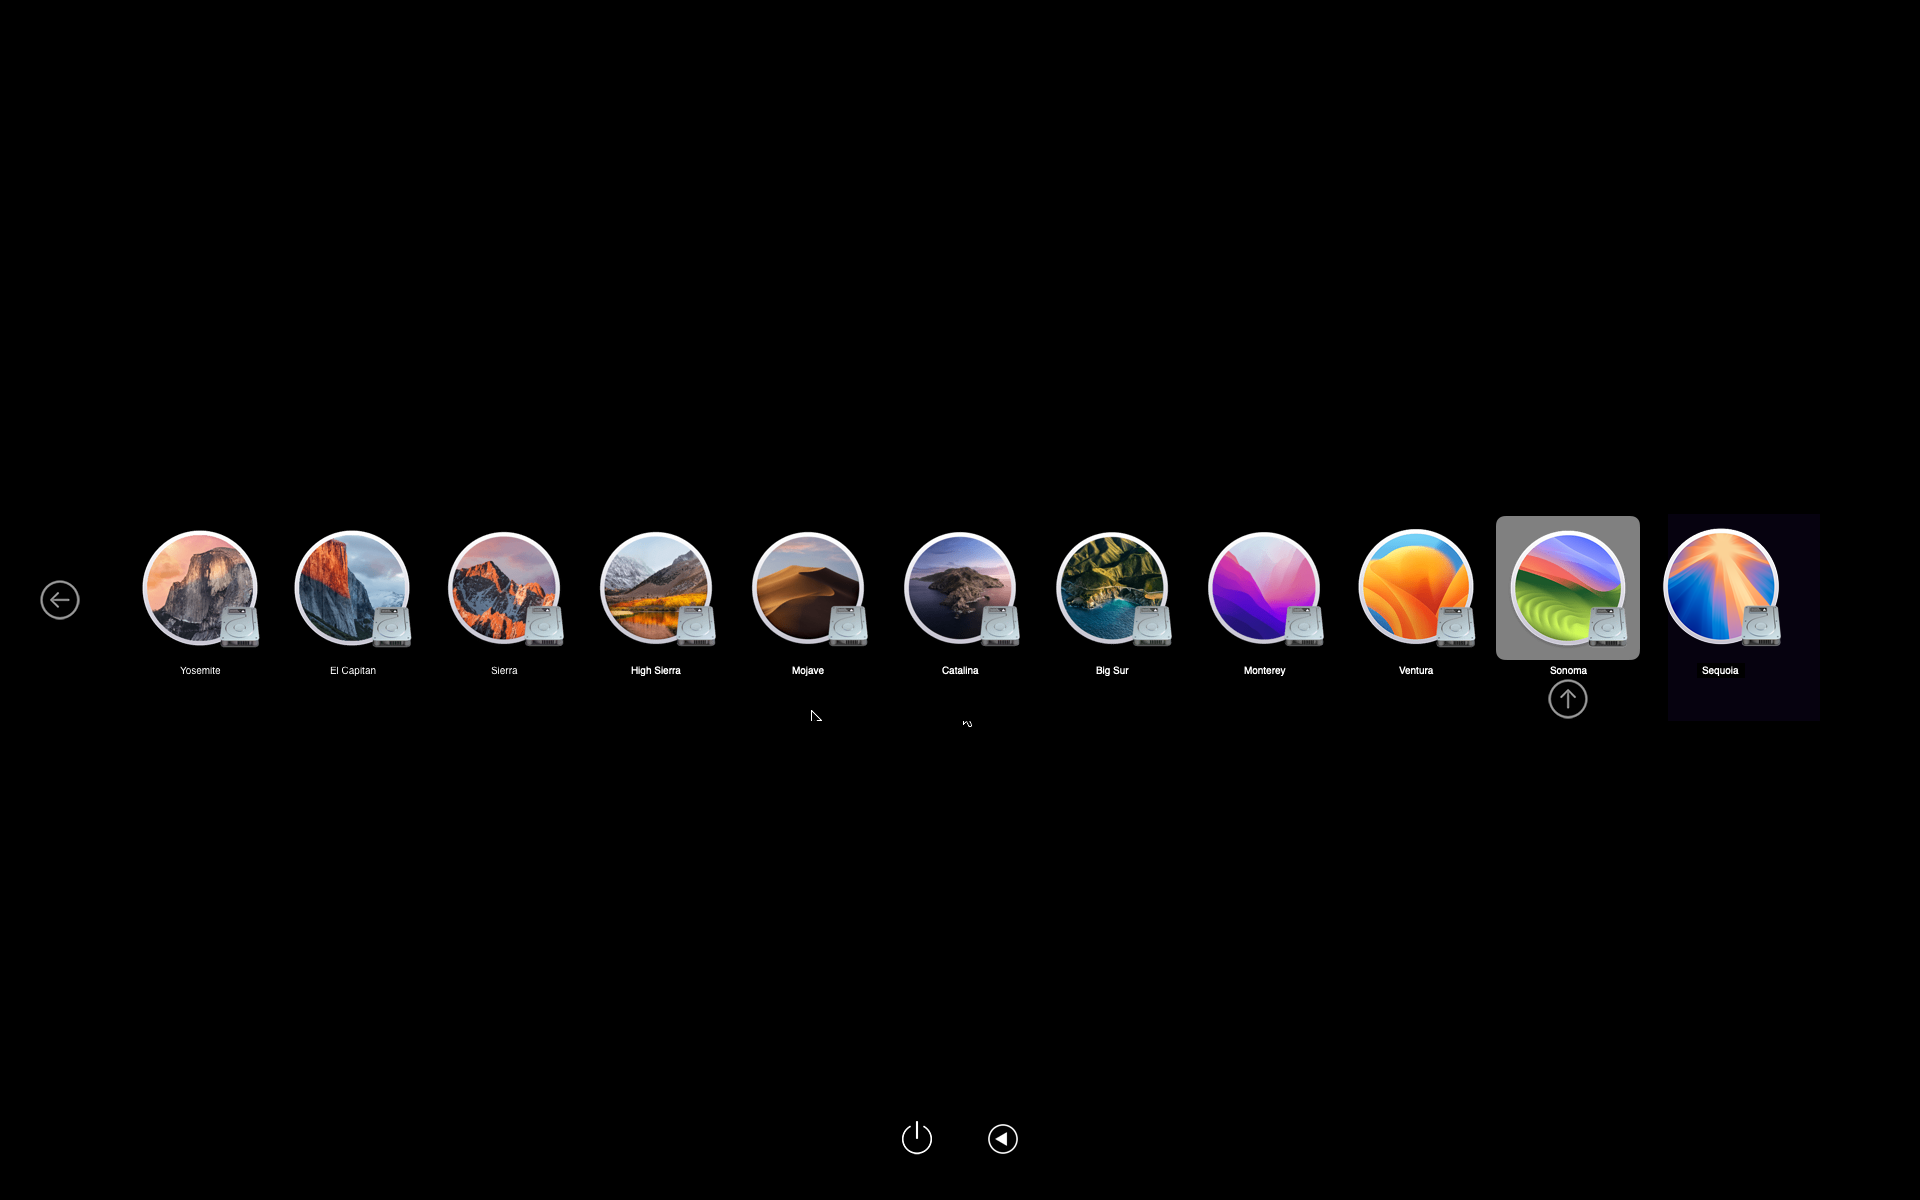
Task: Click the "El Capitan" label
Action: pos(353,671)
